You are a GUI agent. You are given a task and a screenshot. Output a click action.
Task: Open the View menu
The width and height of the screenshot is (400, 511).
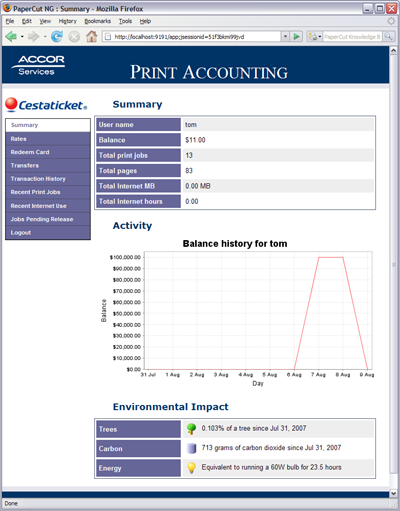(45, 21)
